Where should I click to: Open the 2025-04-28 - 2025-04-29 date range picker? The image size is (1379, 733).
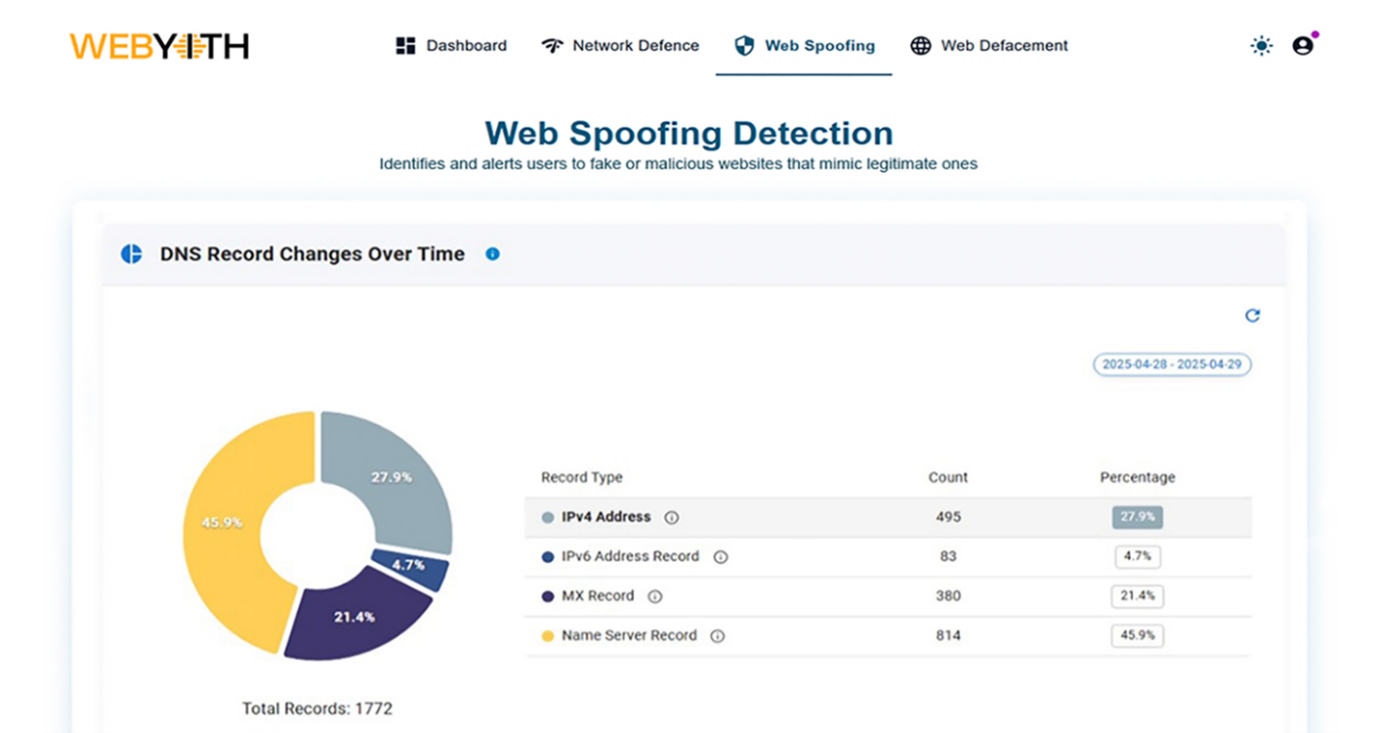[x=1171, y=365]
